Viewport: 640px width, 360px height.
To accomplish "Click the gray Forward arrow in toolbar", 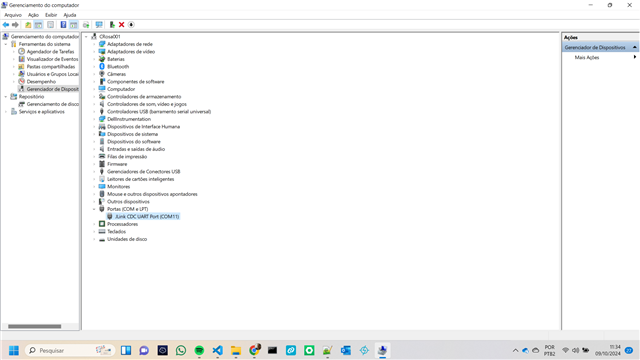I will pyautogui.click(x=15, y=25).
